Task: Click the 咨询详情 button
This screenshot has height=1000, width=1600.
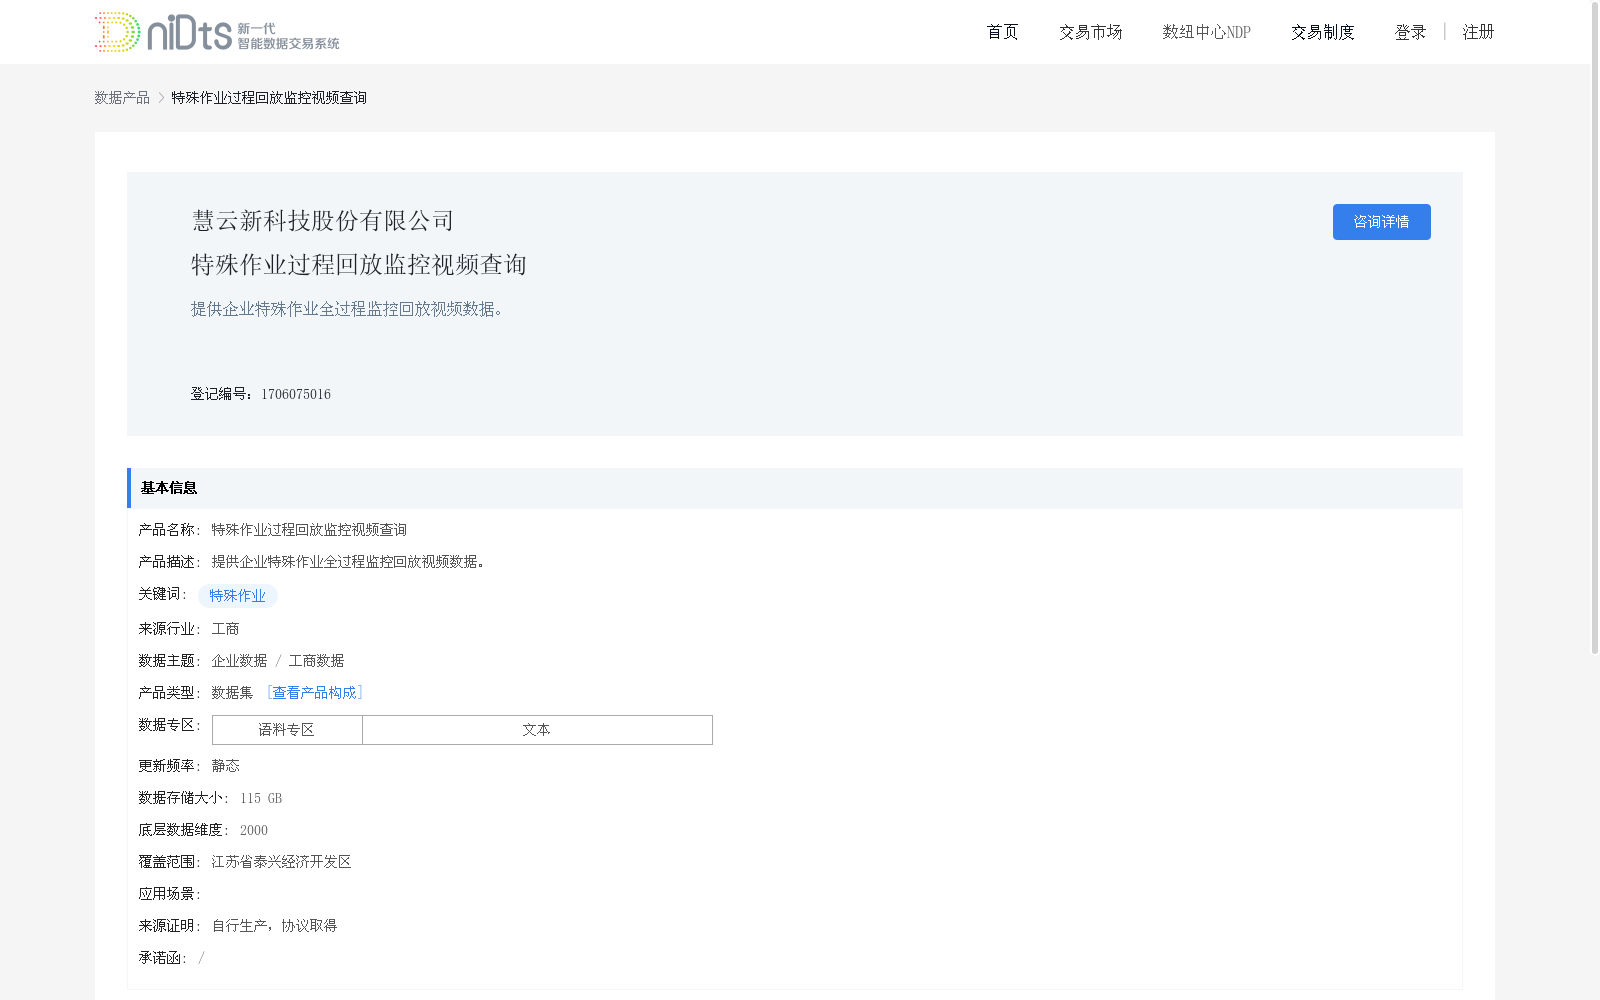Action: pos(1381,222)
